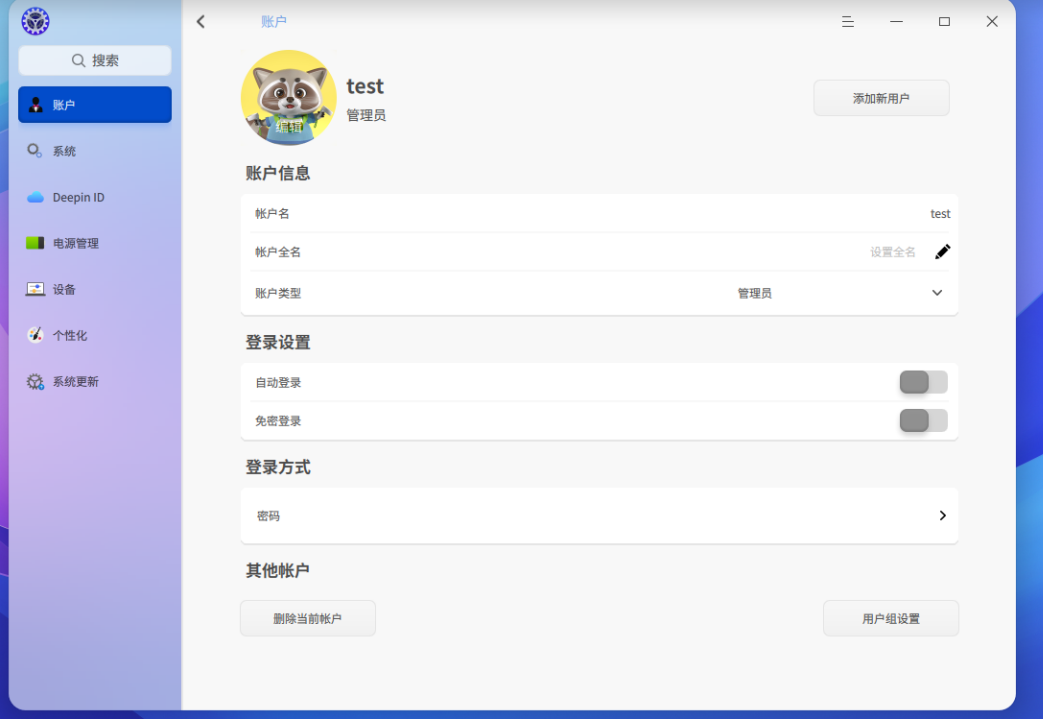The image size is (1043, 719).
Task: Toggle the 自动登录 switch
Action: [923, 382]
